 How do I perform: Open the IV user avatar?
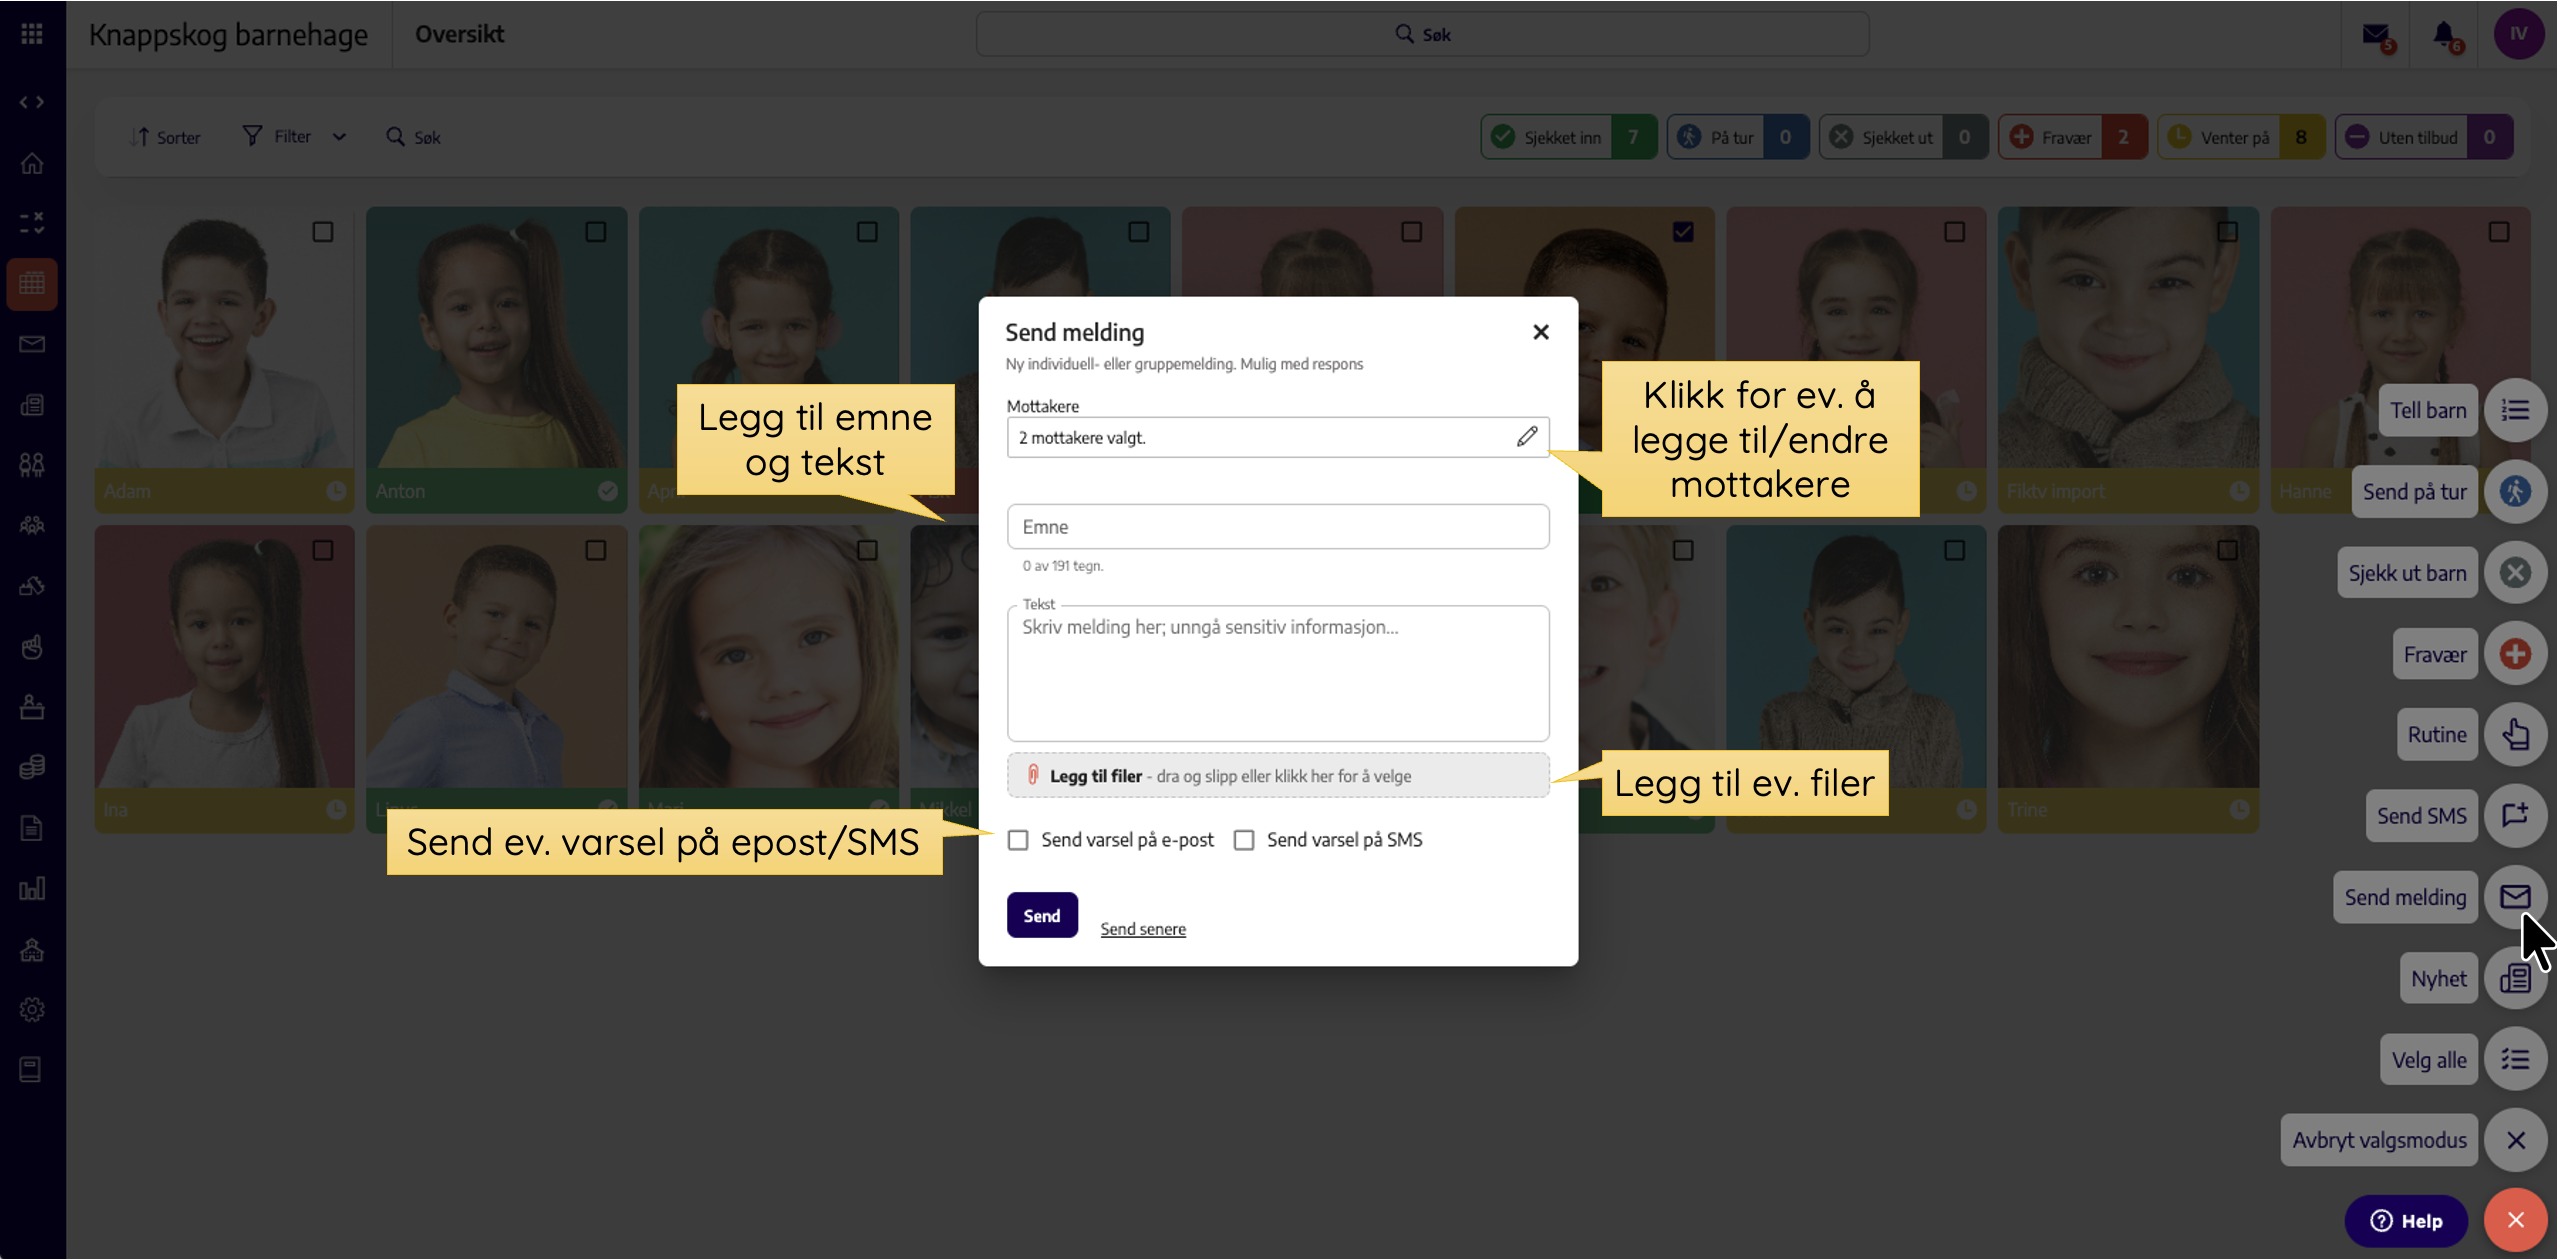pos(2518,34)
